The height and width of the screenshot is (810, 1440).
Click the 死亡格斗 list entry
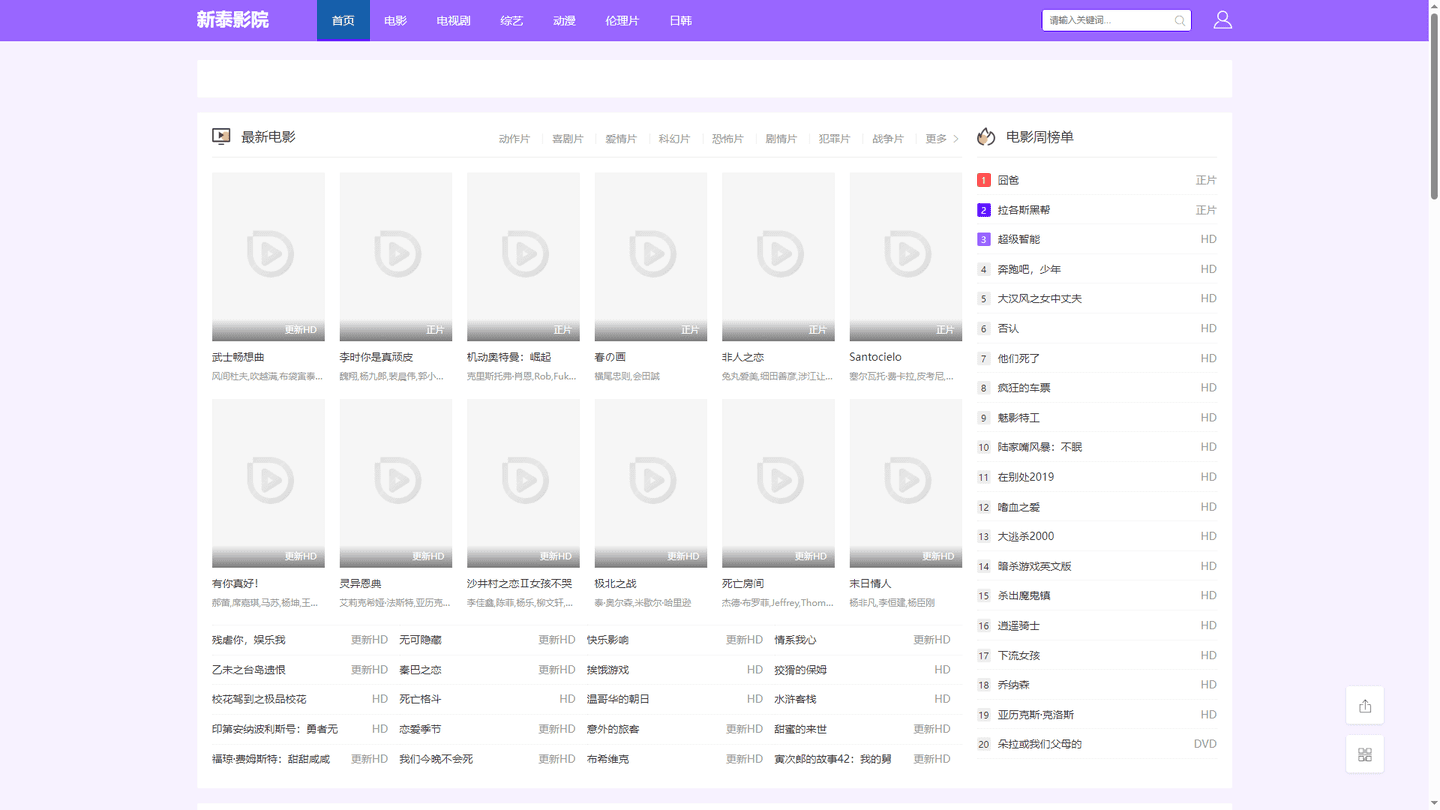click(420, 699)
